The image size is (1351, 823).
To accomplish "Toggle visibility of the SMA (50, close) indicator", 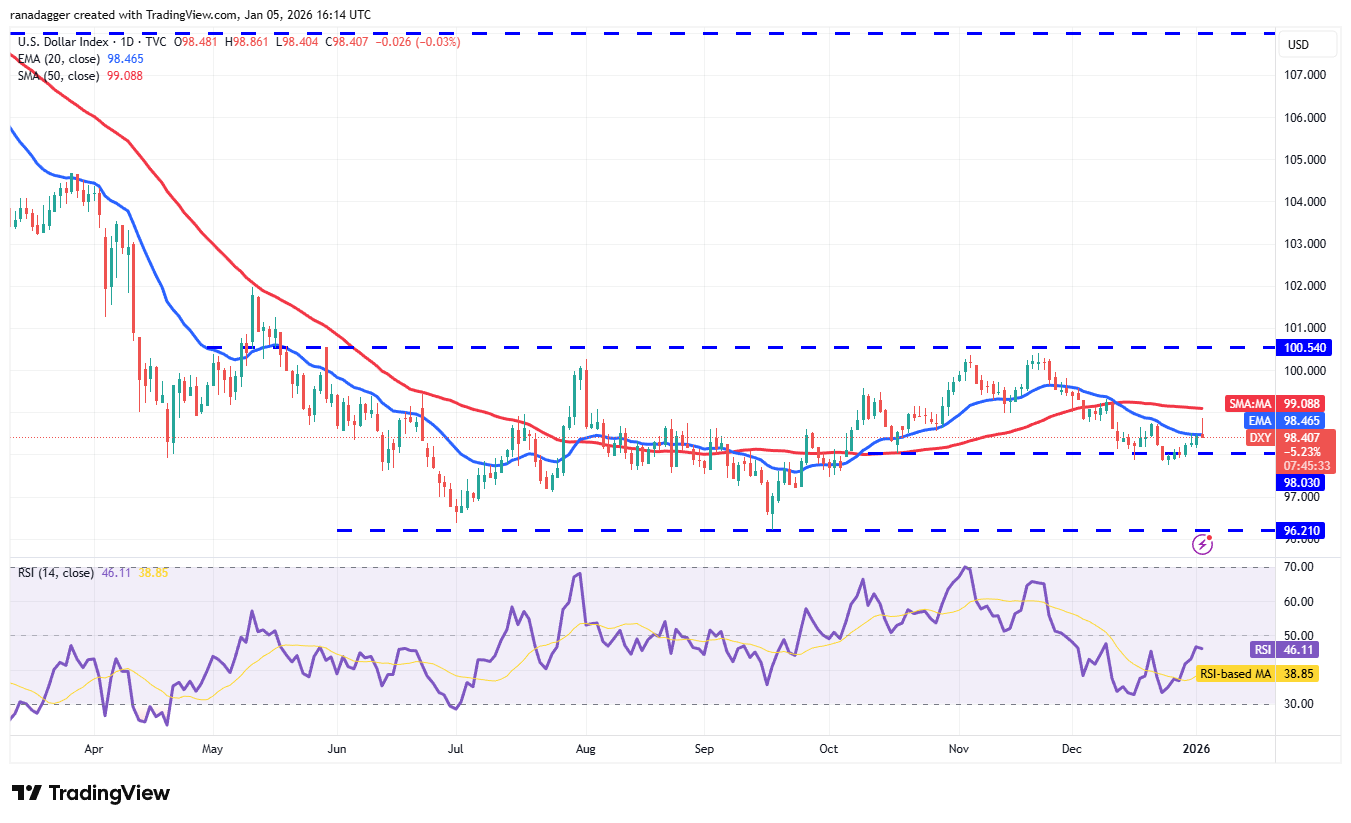I will click(57, 76).
